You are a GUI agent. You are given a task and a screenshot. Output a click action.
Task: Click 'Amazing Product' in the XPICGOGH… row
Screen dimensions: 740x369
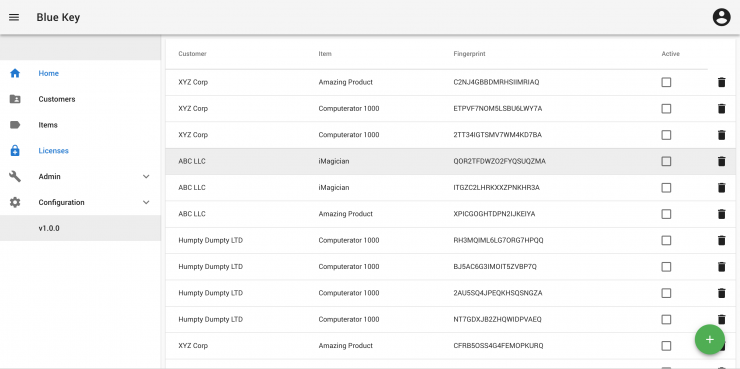pyautogui.click(x=345, y=214)
